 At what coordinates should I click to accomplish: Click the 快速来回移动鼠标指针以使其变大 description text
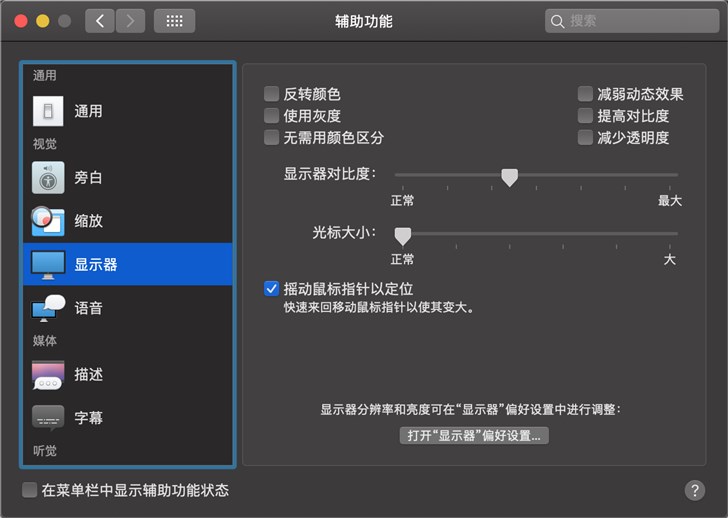[x=379, y=308]
